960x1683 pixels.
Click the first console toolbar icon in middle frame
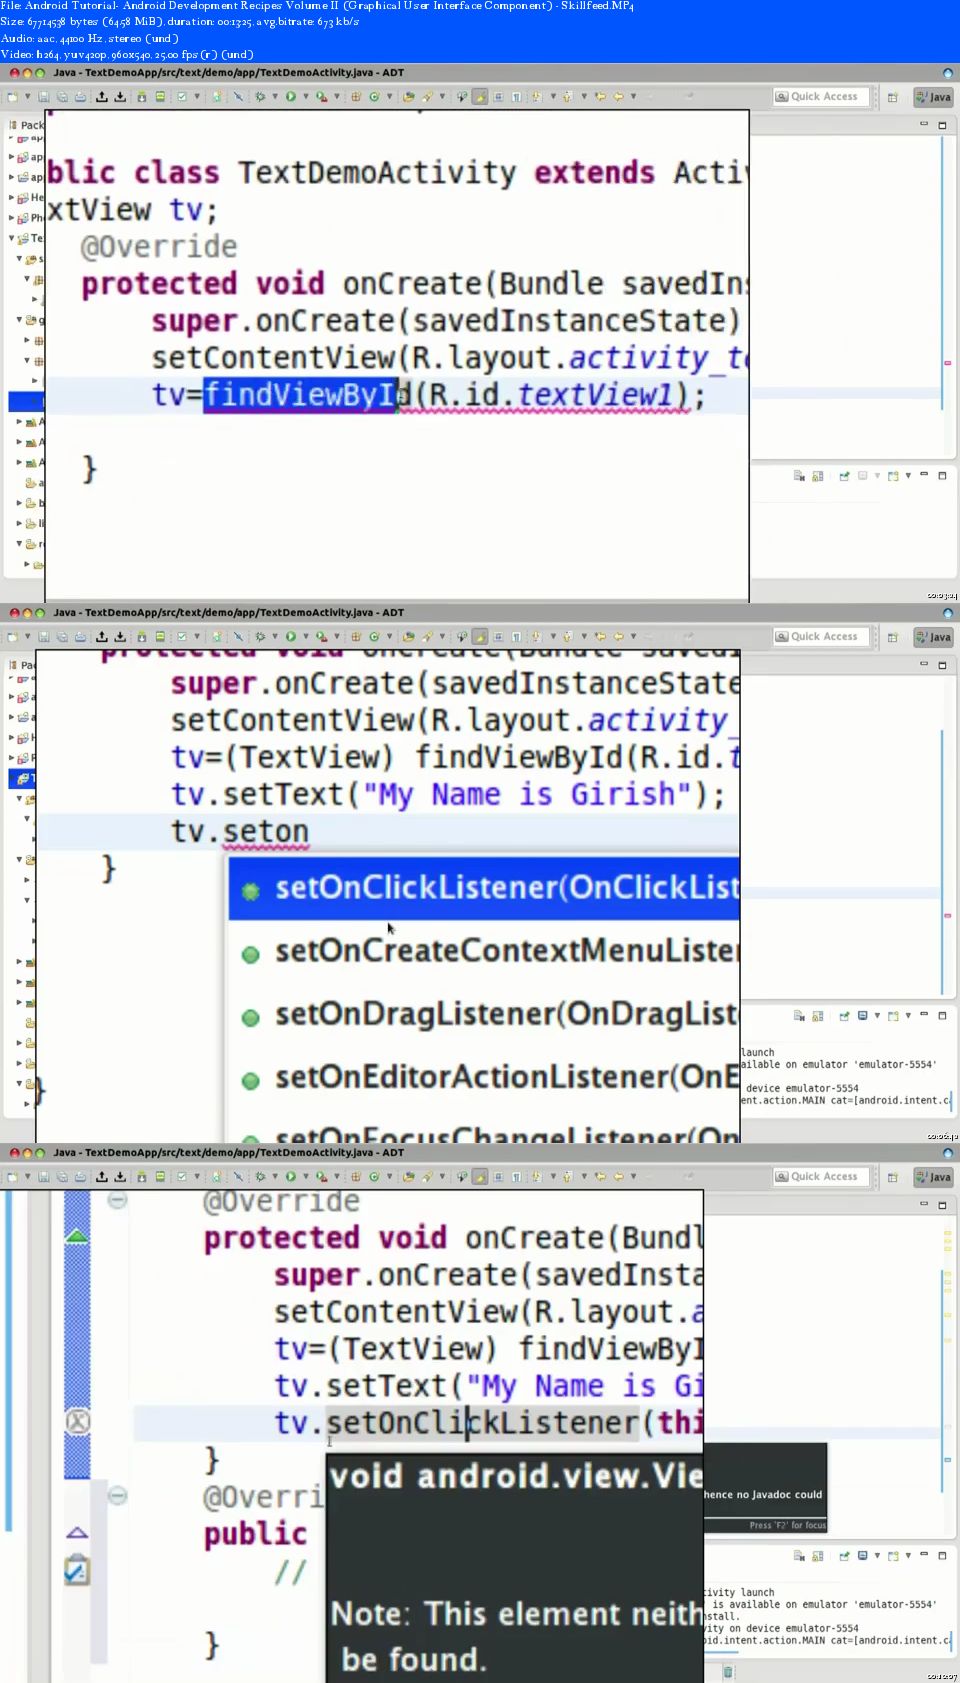[x=799, y=1015]
